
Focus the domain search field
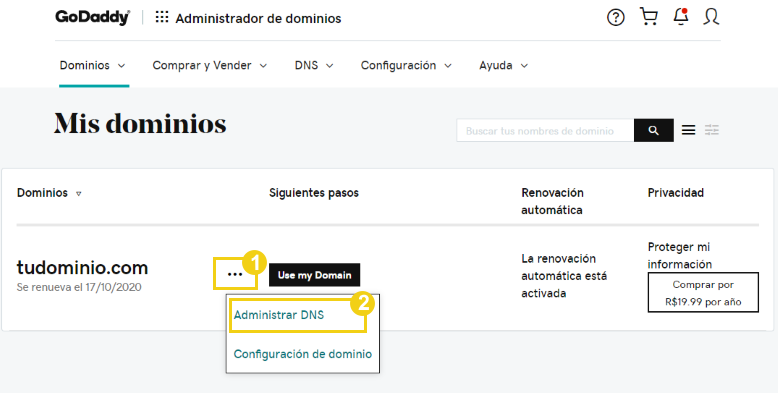pos(545,131)
